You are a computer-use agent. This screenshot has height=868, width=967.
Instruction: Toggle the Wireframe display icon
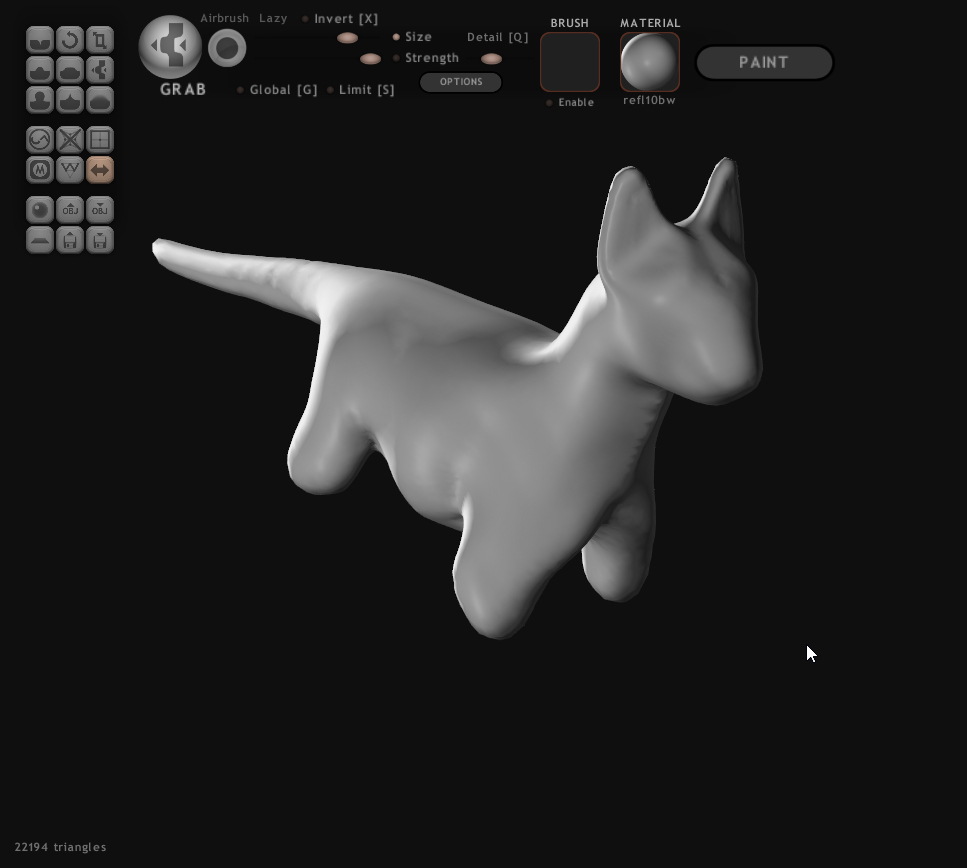pyautogui.click(x=100, y=140)
